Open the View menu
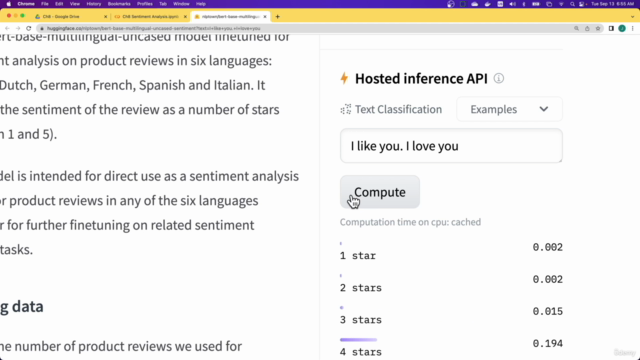This screenshot has width=640, height=360. [x=75, y=4]
